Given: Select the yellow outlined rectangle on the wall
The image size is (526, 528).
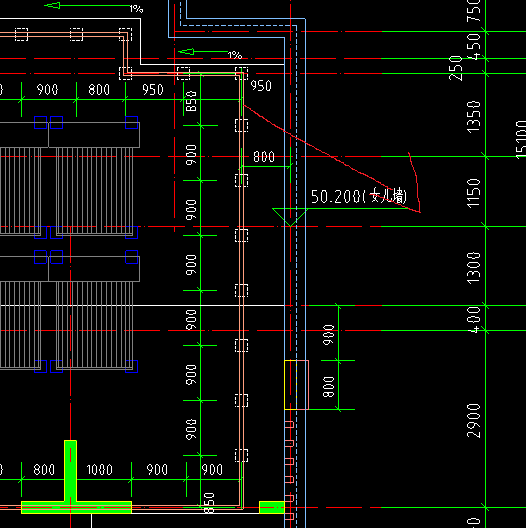Looking at the screenshot, I should [x=290, y=385].
